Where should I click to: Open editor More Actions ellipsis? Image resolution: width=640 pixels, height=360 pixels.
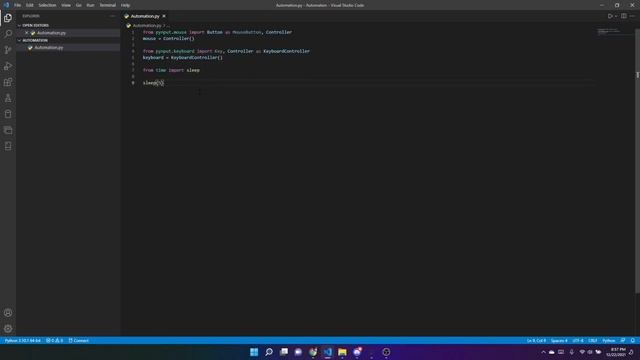[632, 16]
